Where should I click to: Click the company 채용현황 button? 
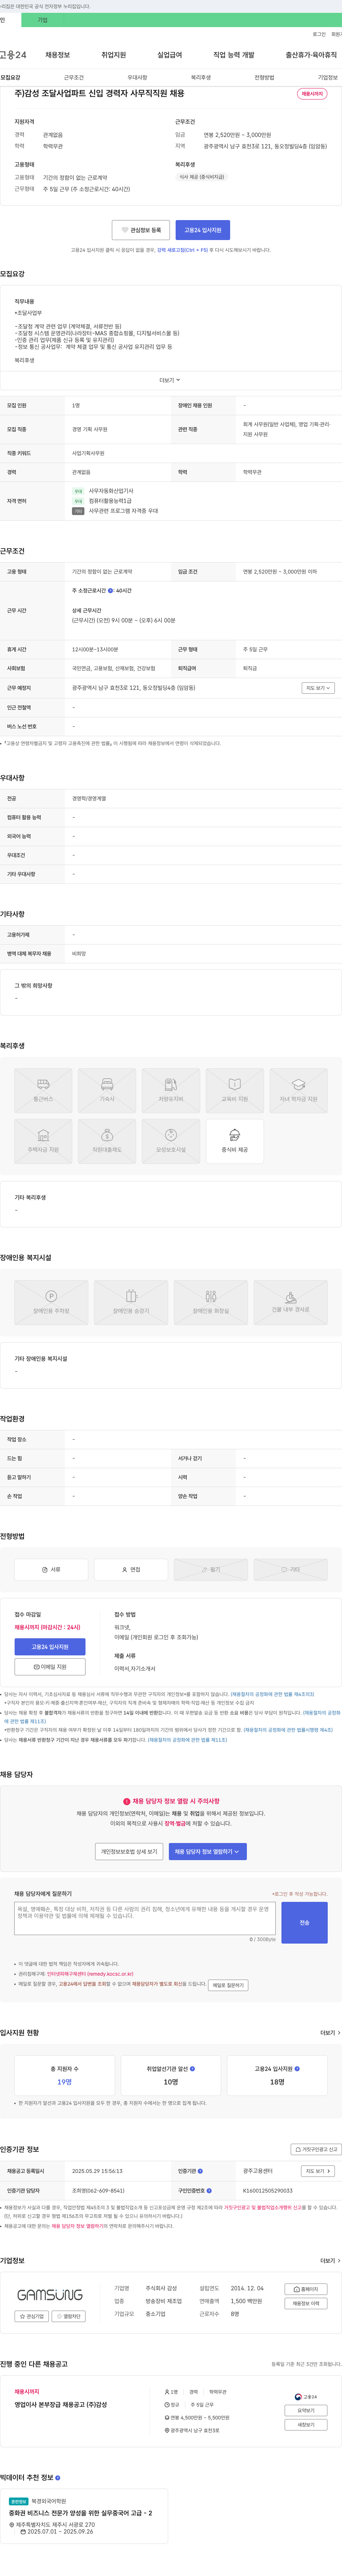coord(306,2303)
